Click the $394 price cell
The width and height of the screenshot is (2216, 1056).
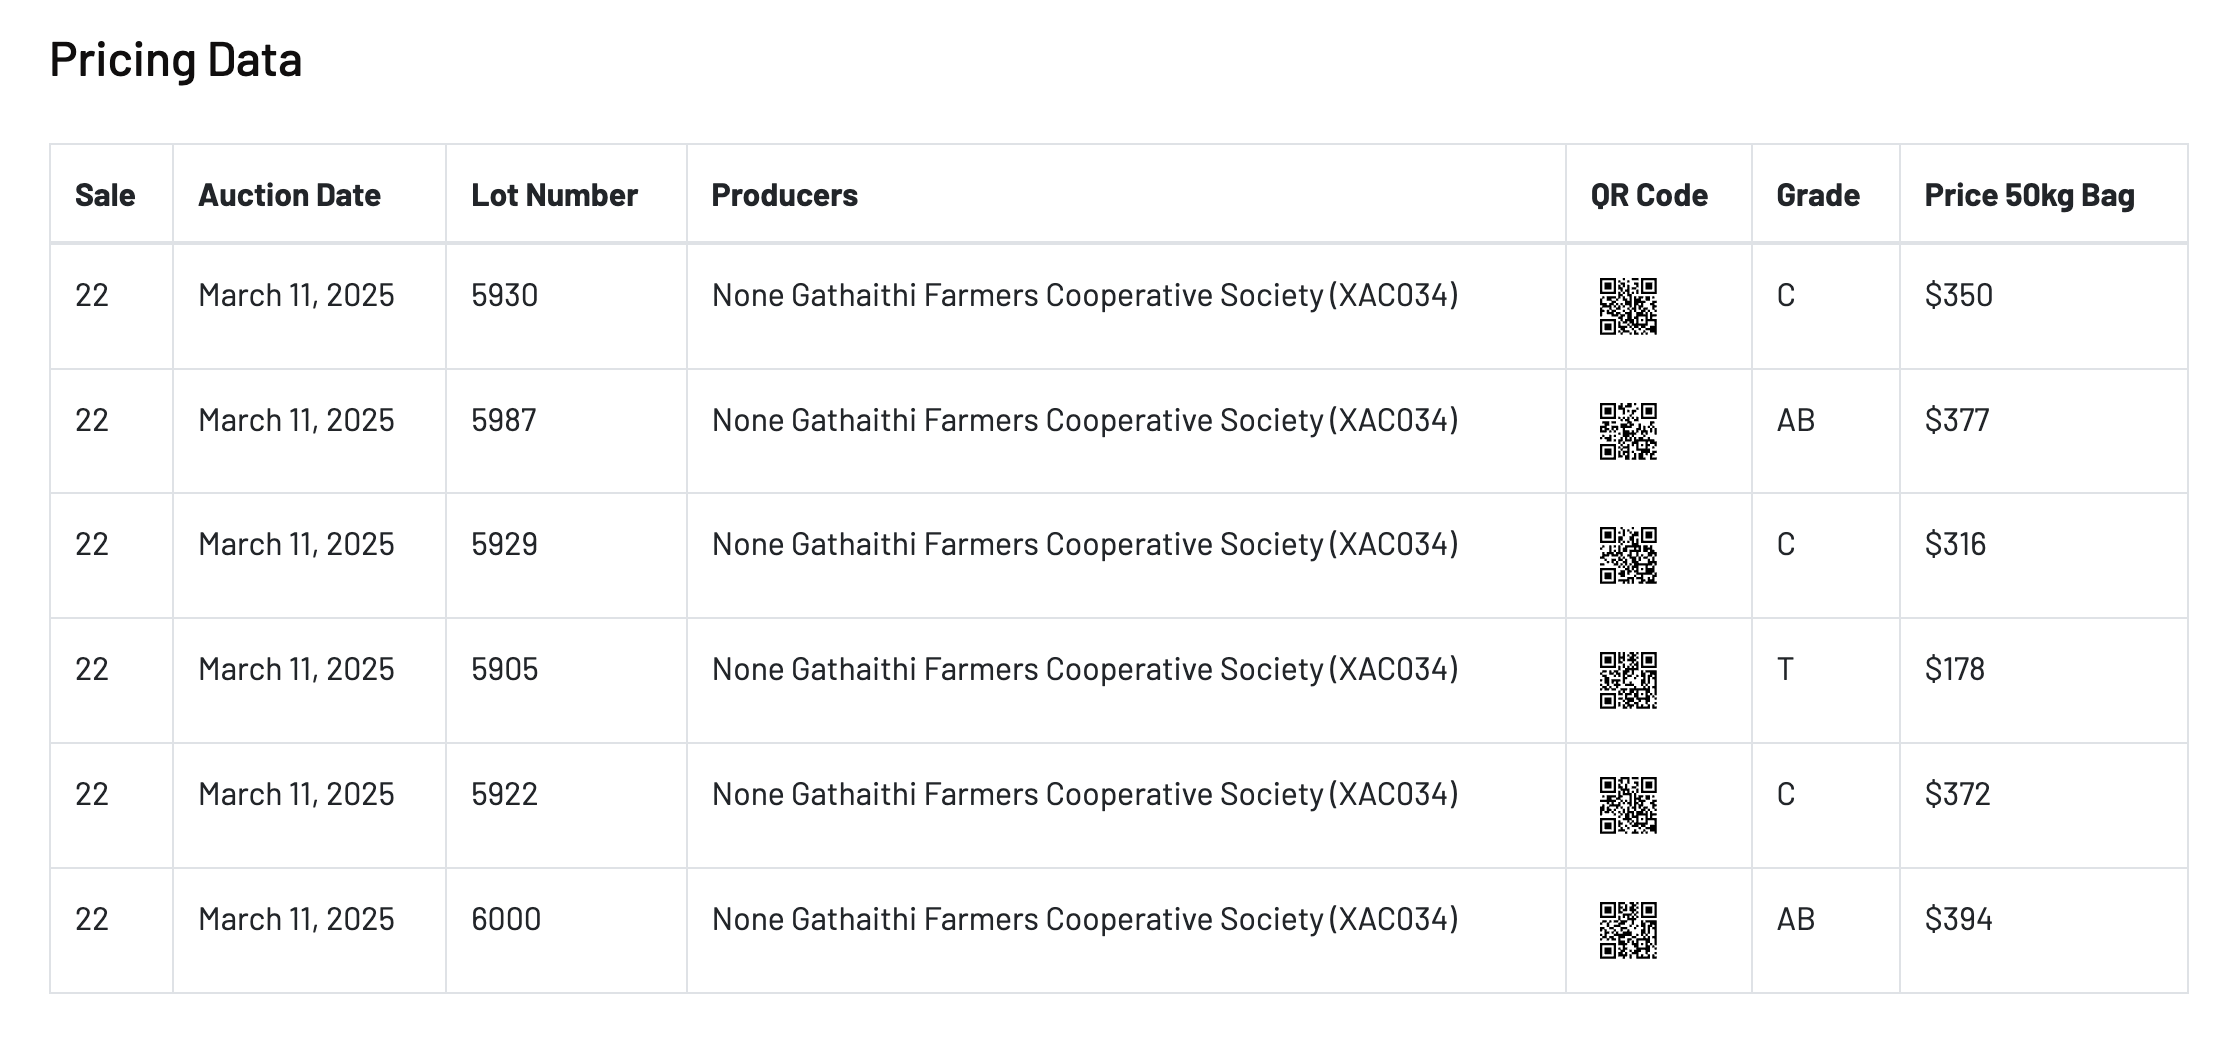click(x=1958, y=919)
